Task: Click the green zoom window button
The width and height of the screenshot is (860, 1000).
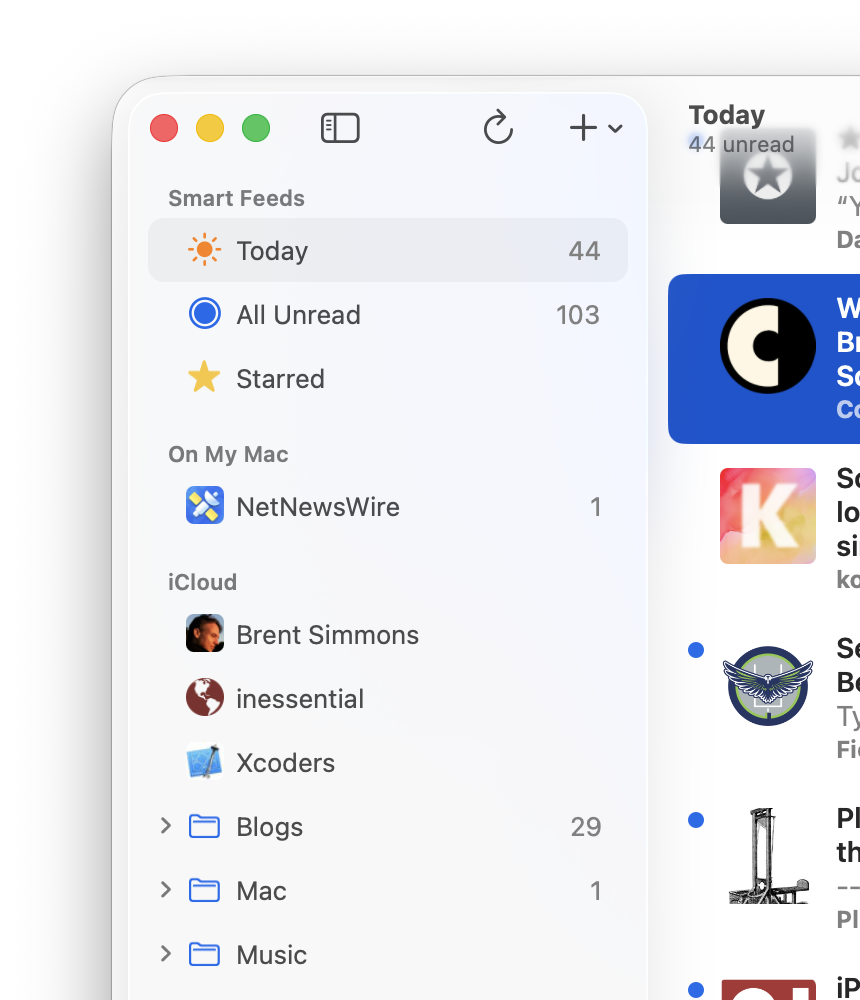Action: [256, 128]
